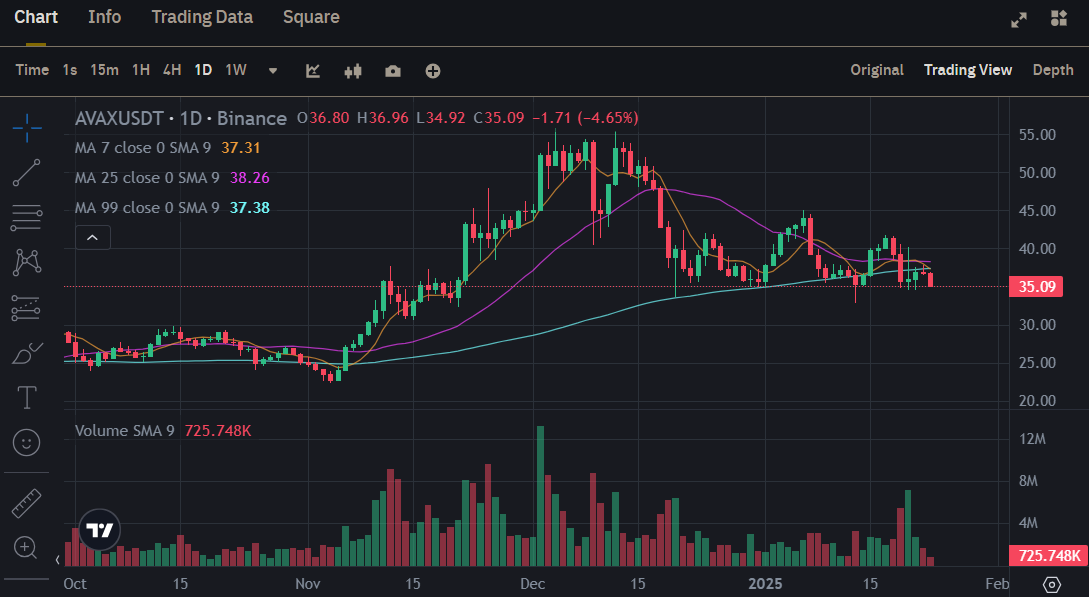Select the brush drawing tool
Screen dimensions: 1089x597
click(x=27, y=353)
